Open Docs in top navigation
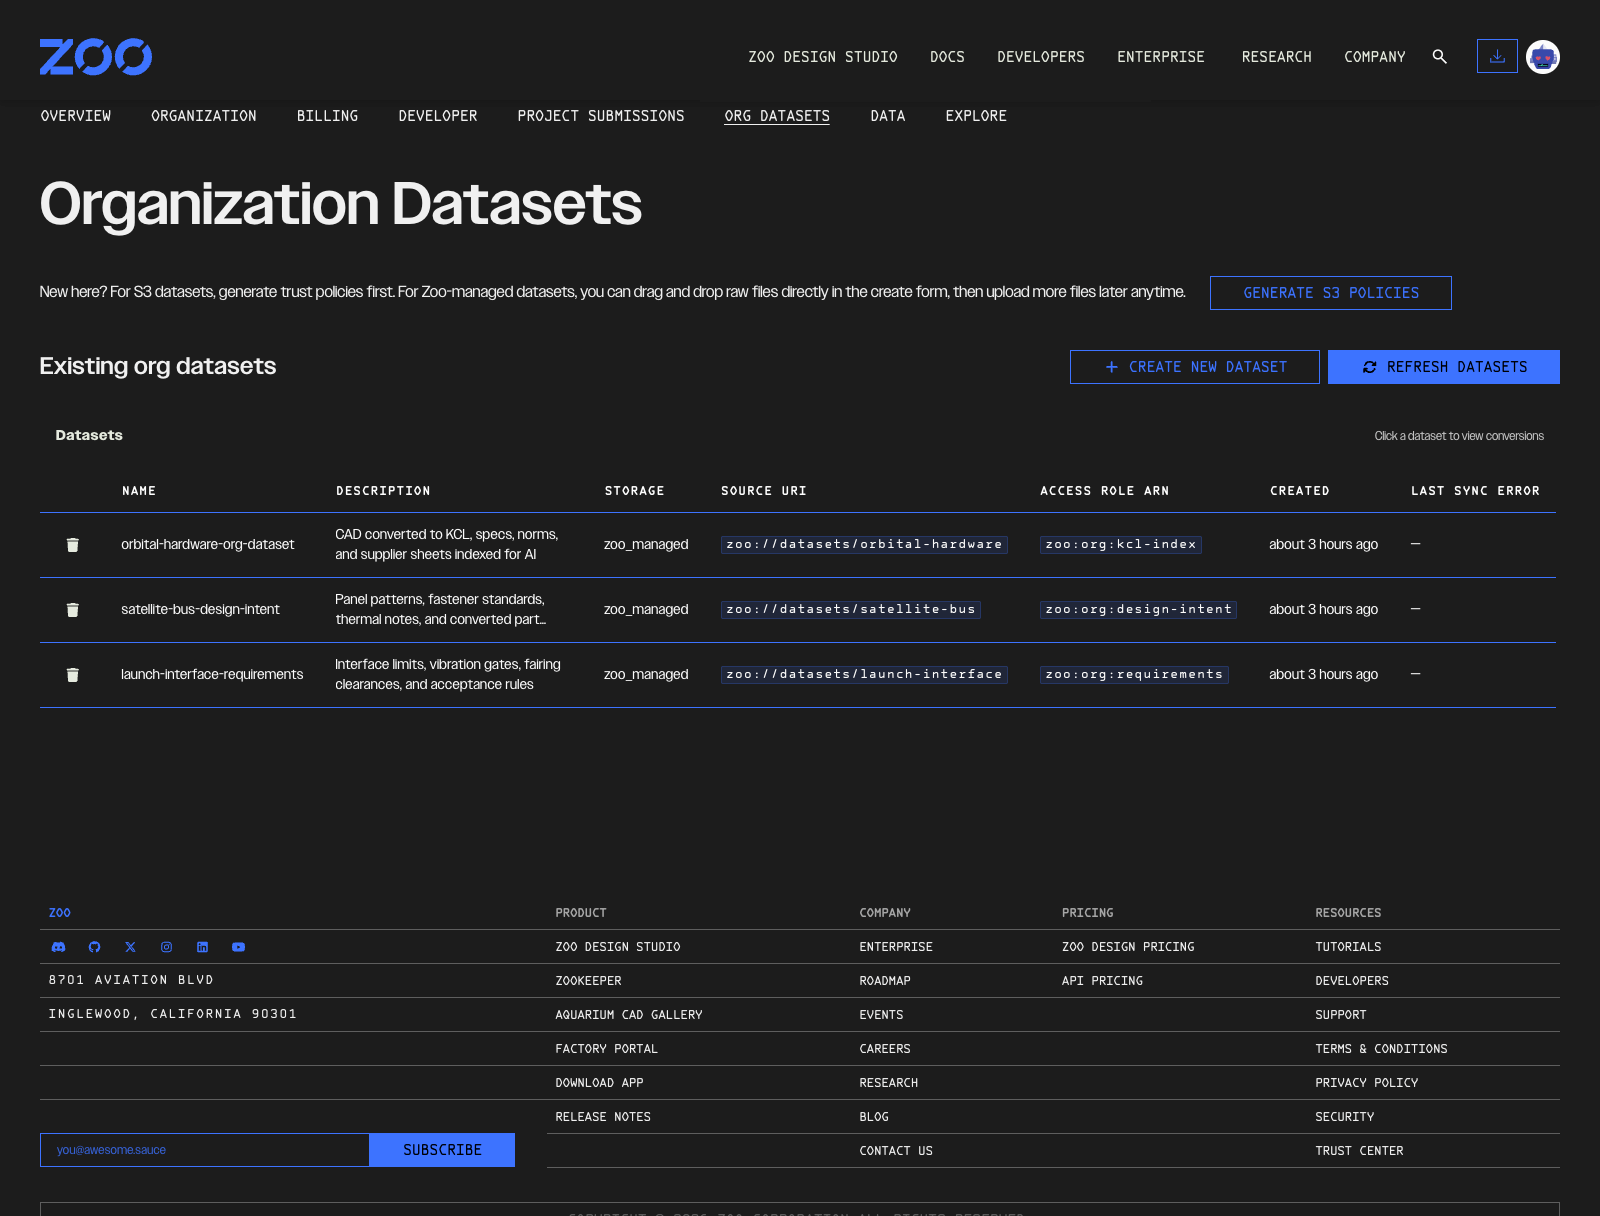The image size is (1600, 1216). coord(947,57)
